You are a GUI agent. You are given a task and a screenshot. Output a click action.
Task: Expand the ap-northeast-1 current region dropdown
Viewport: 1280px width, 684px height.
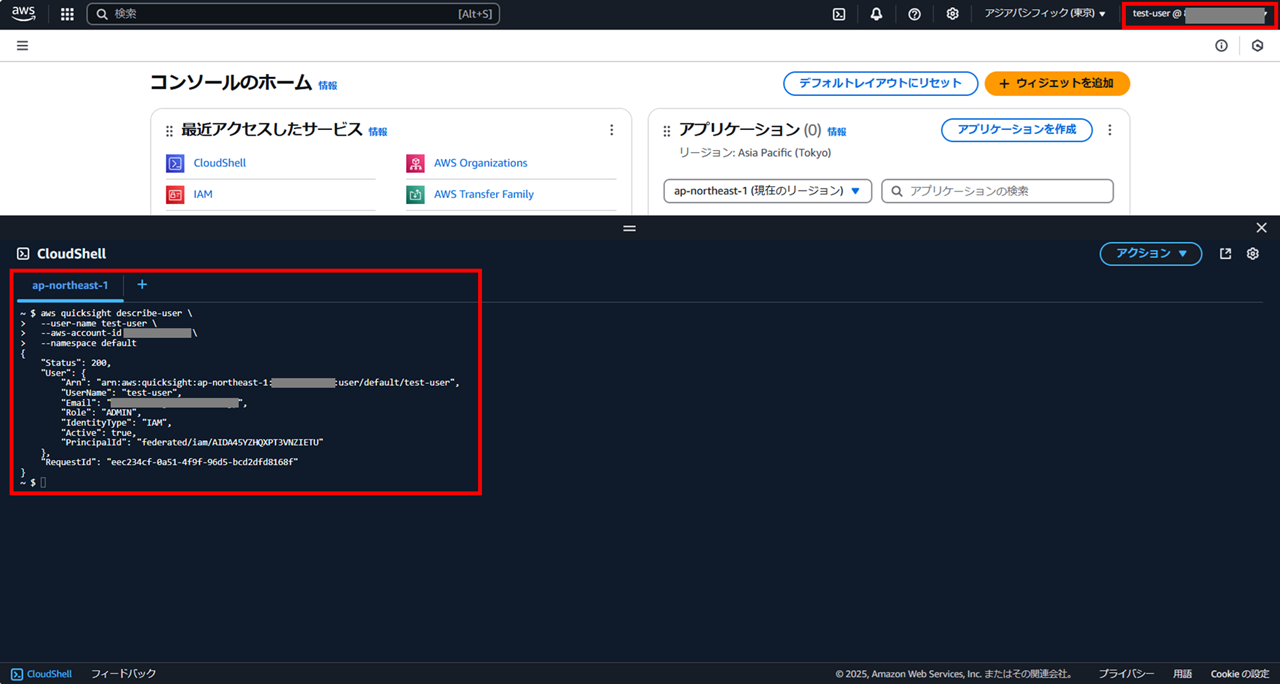pos(768,191)
